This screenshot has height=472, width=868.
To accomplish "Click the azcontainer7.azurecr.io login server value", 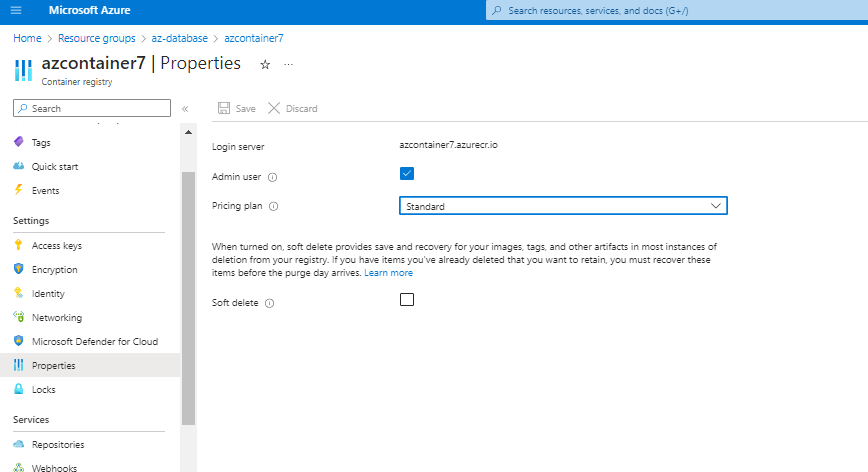I will pyautogui.click(x=448, y=145).
